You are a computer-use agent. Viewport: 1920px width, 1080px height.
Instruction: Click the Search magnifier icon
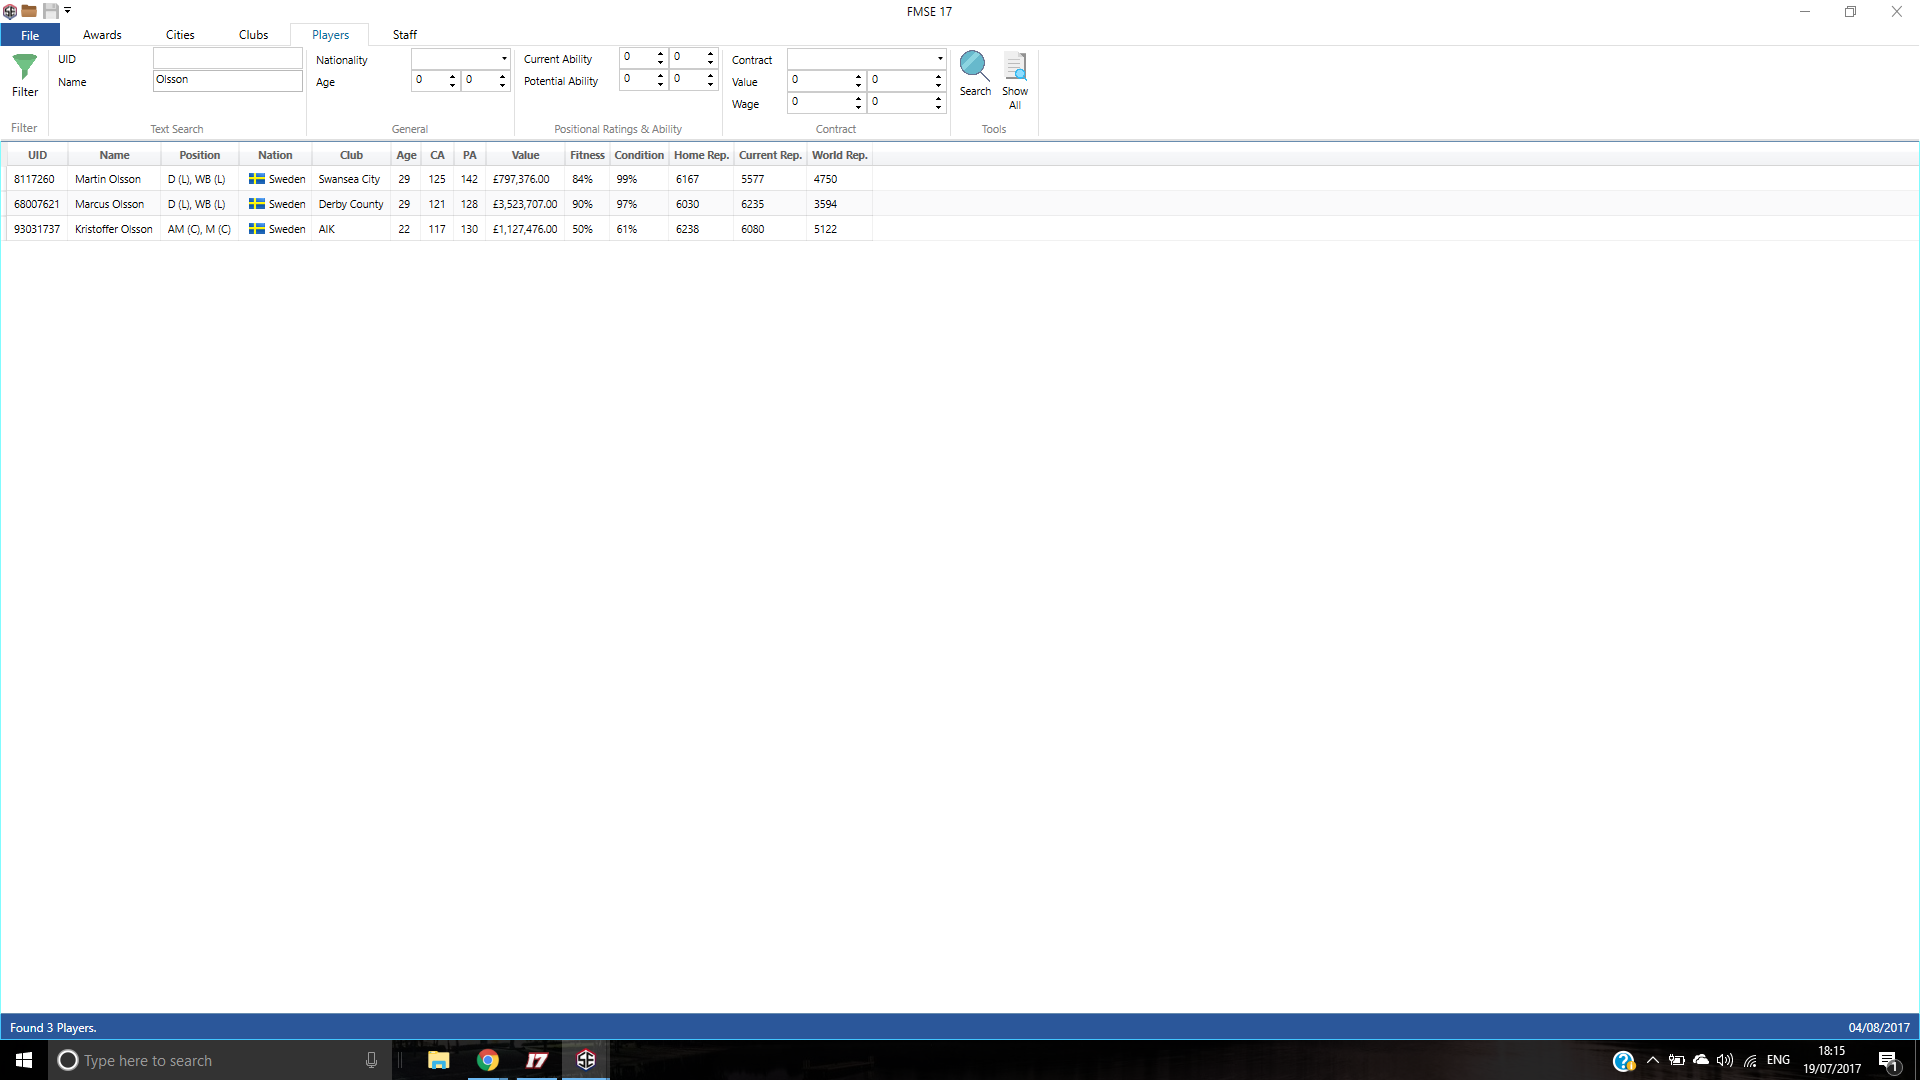tap(975, 66)
